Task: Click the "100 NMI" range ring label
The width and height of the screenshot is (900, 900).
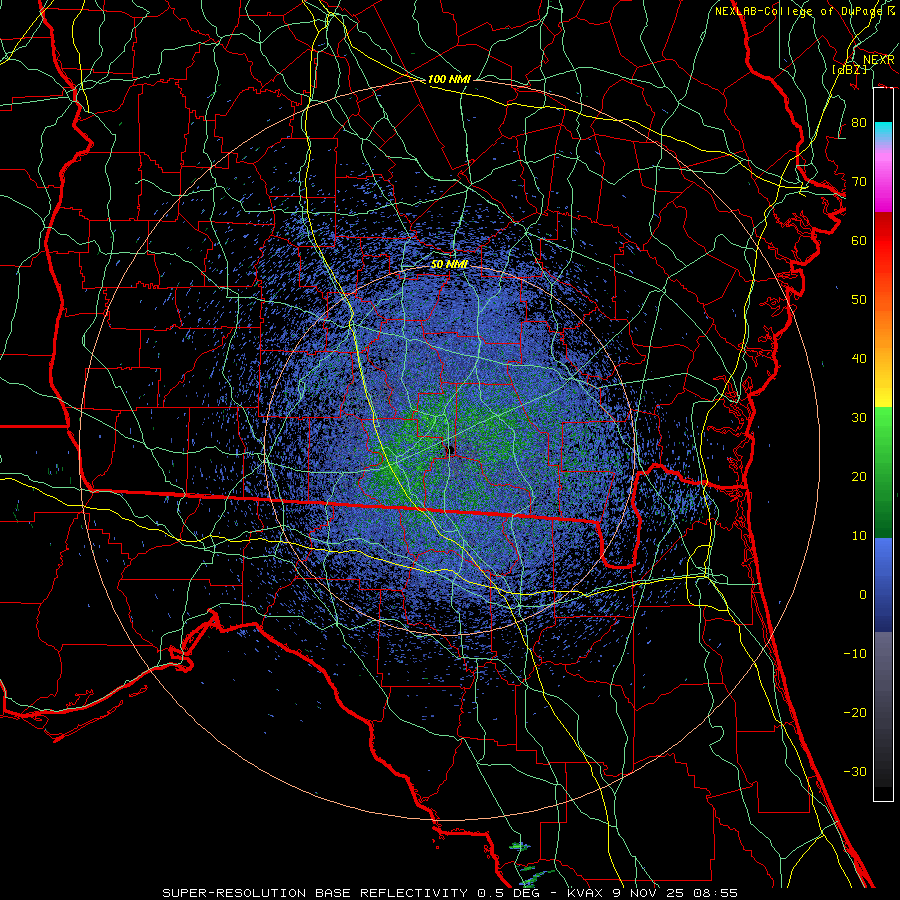Action: pos(449,79)
